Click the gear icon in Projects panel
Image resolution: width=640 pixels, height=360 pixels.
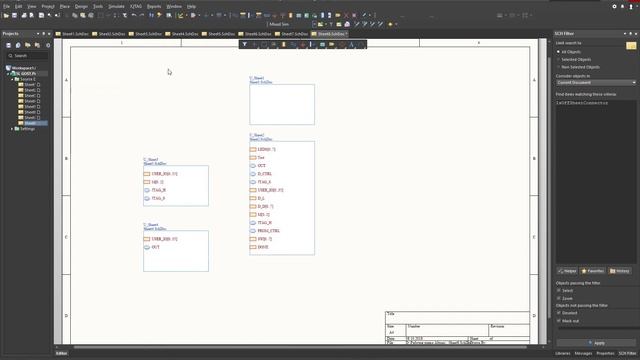point(48,45)
